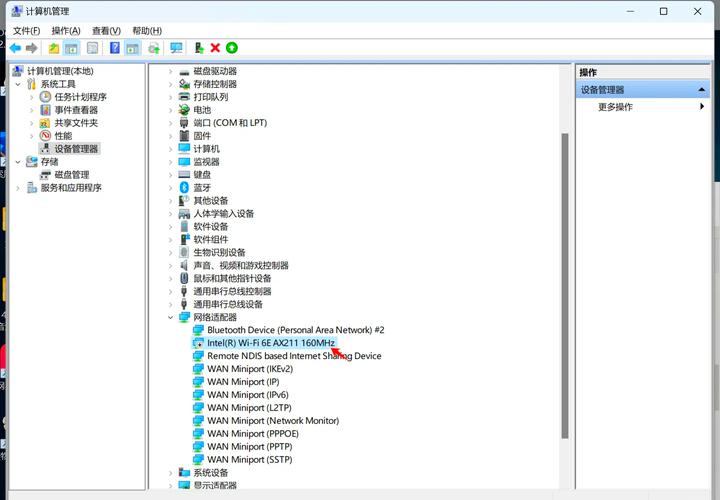Screen dimensions: 720x500
Task: Click 更多操作 in the actions pane
Action: (x=615, y=107)
